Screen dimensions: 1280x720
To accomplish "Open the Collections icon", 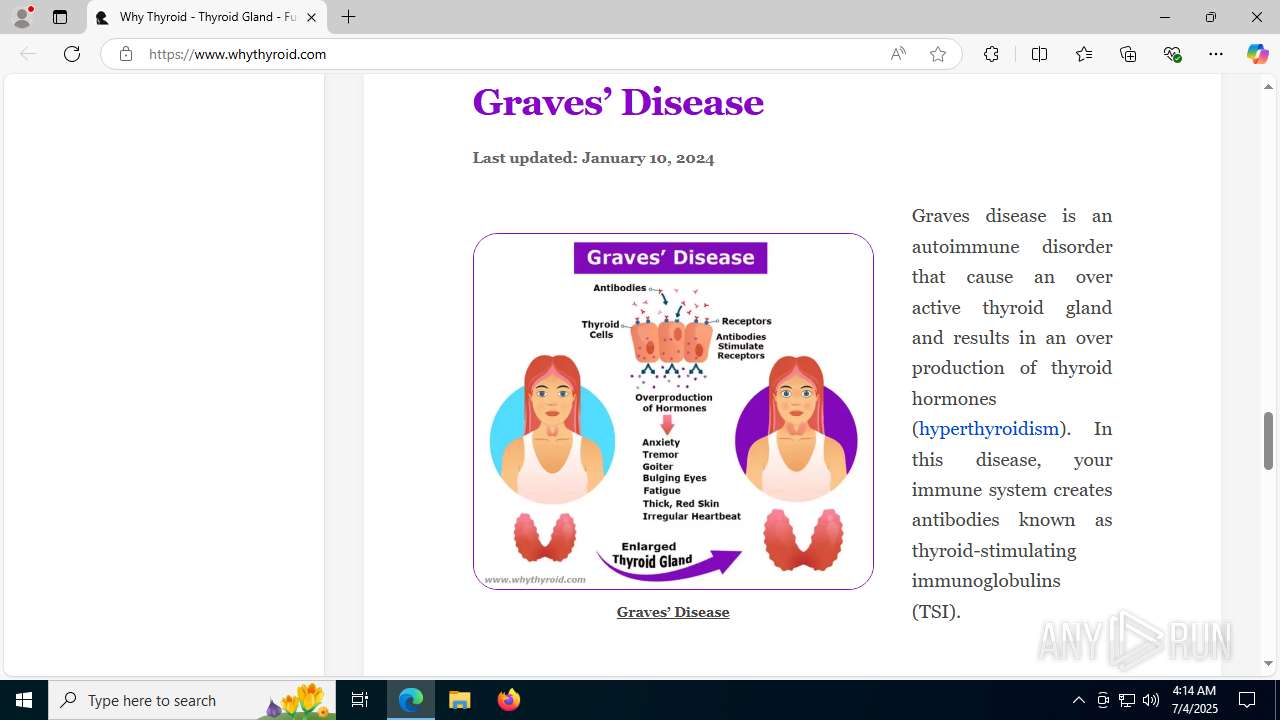I will (1128, 54).
